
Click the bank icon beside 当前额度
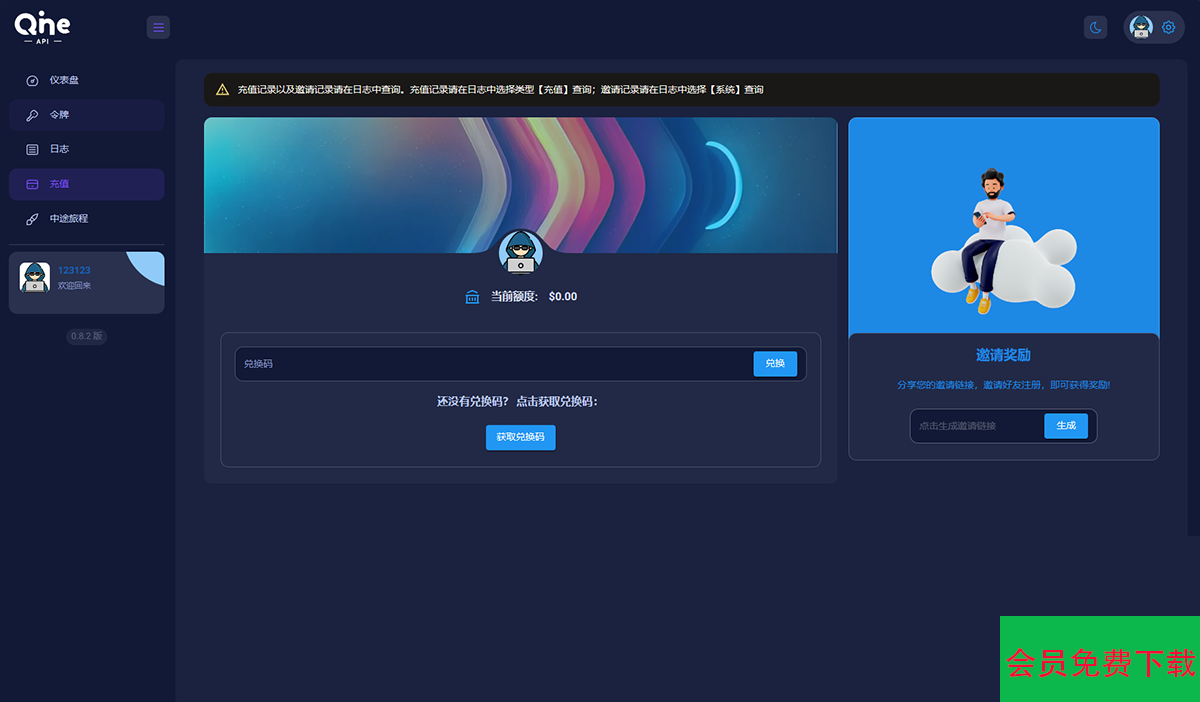coord(473,297)
